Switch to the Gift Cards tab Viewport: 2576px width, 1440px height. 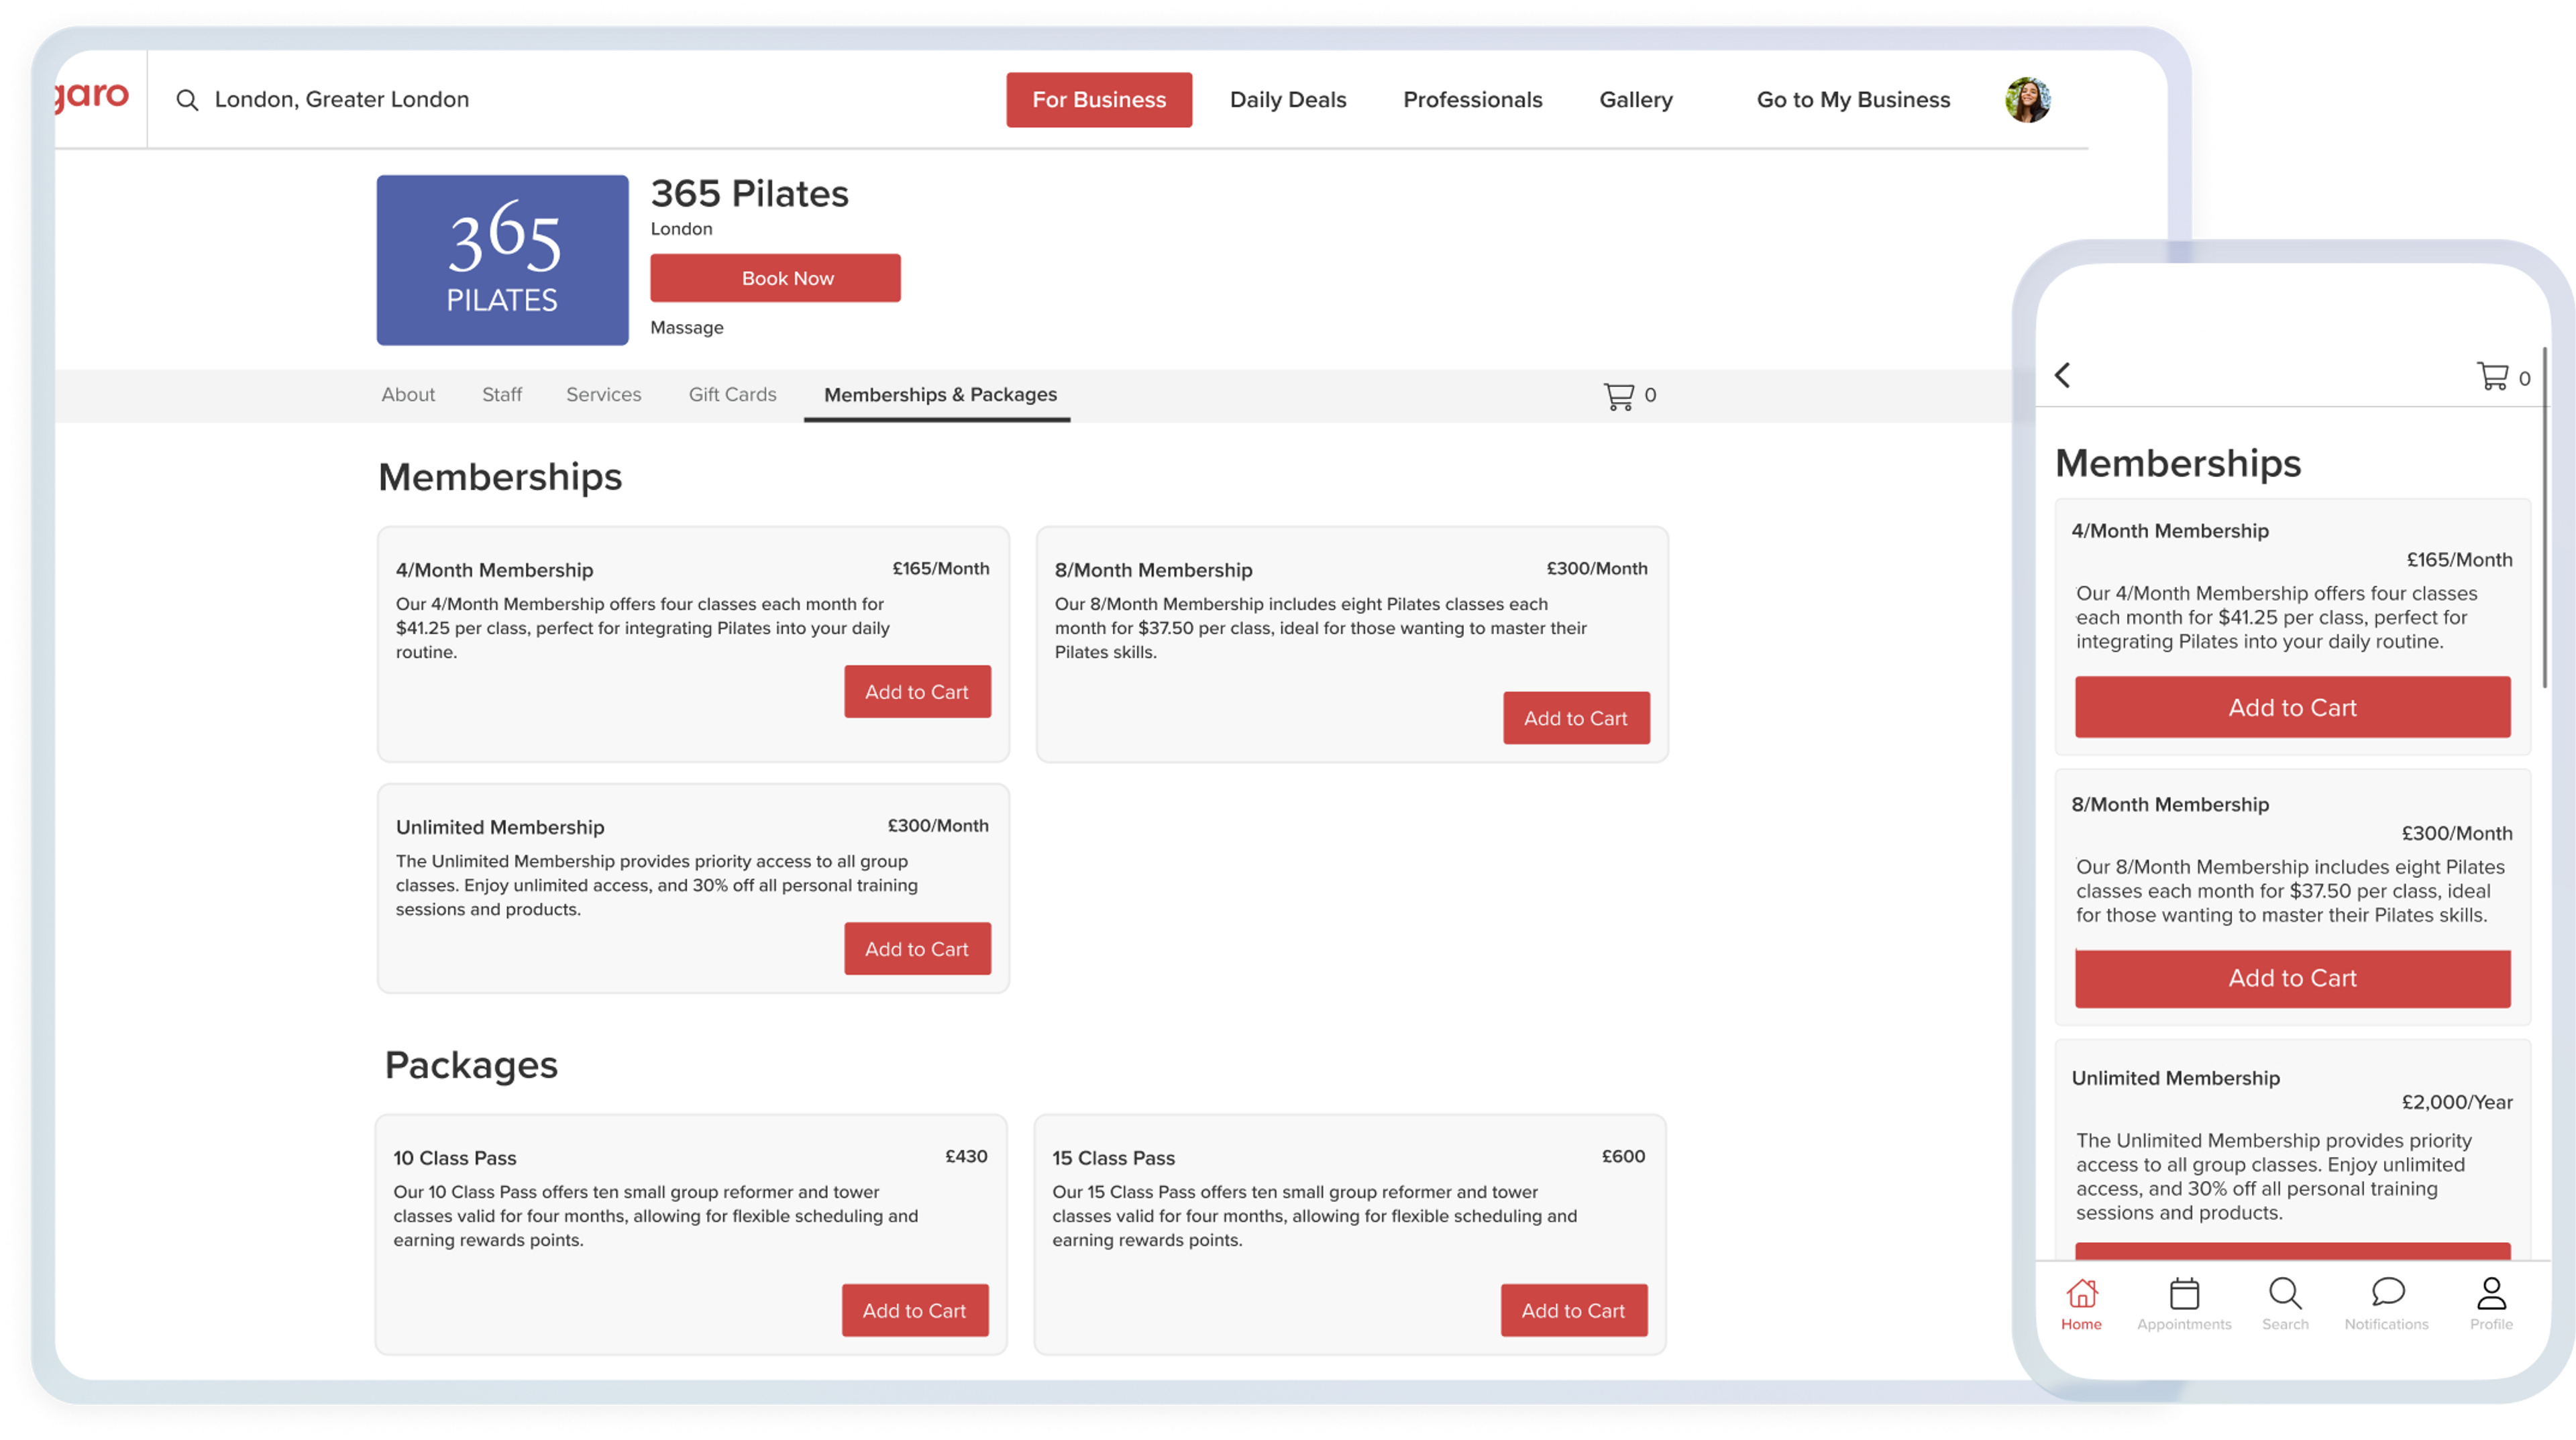click(732, 395)
